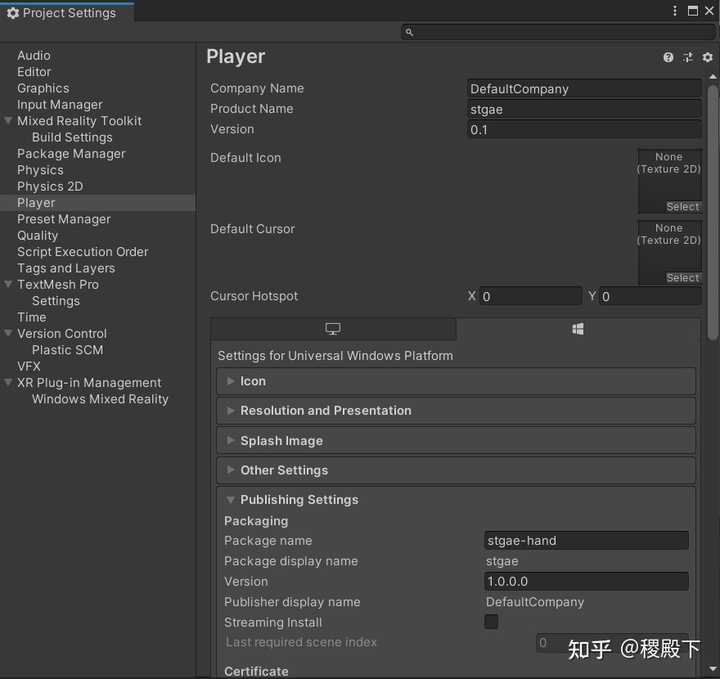This screenshot has height=679, width=720.
Task: Open Script Execution Order settings
Action: click(83, 252)
